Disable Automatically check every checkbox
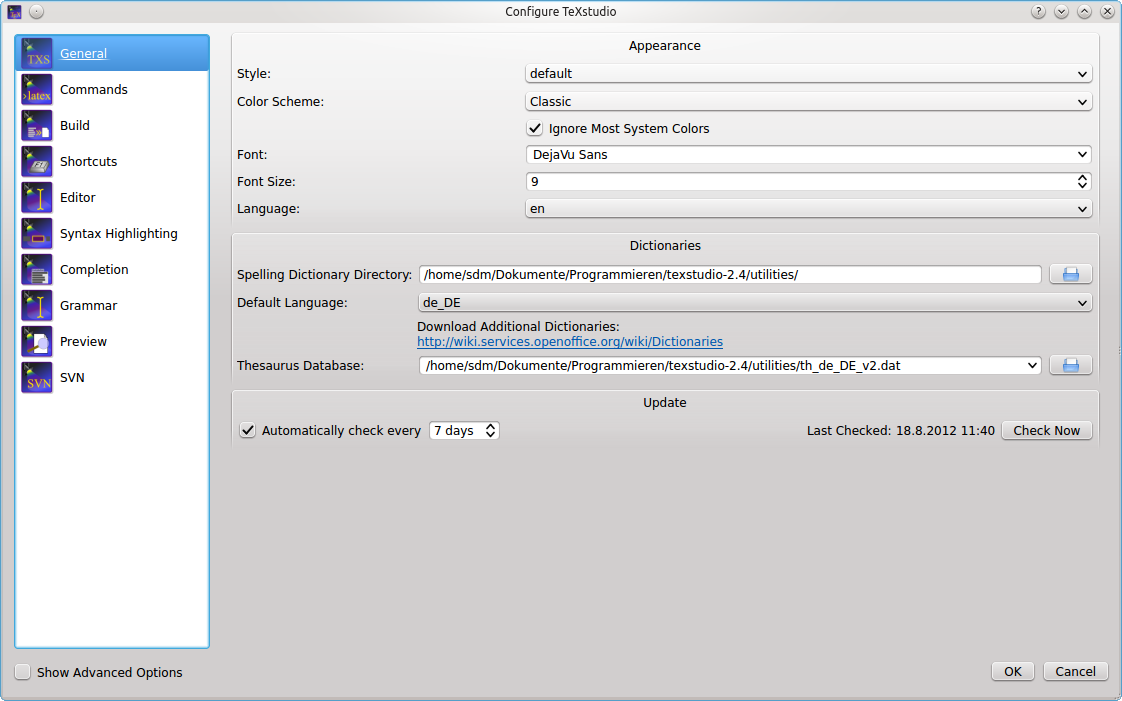The image size is (1122, 701). coord(248,431)
